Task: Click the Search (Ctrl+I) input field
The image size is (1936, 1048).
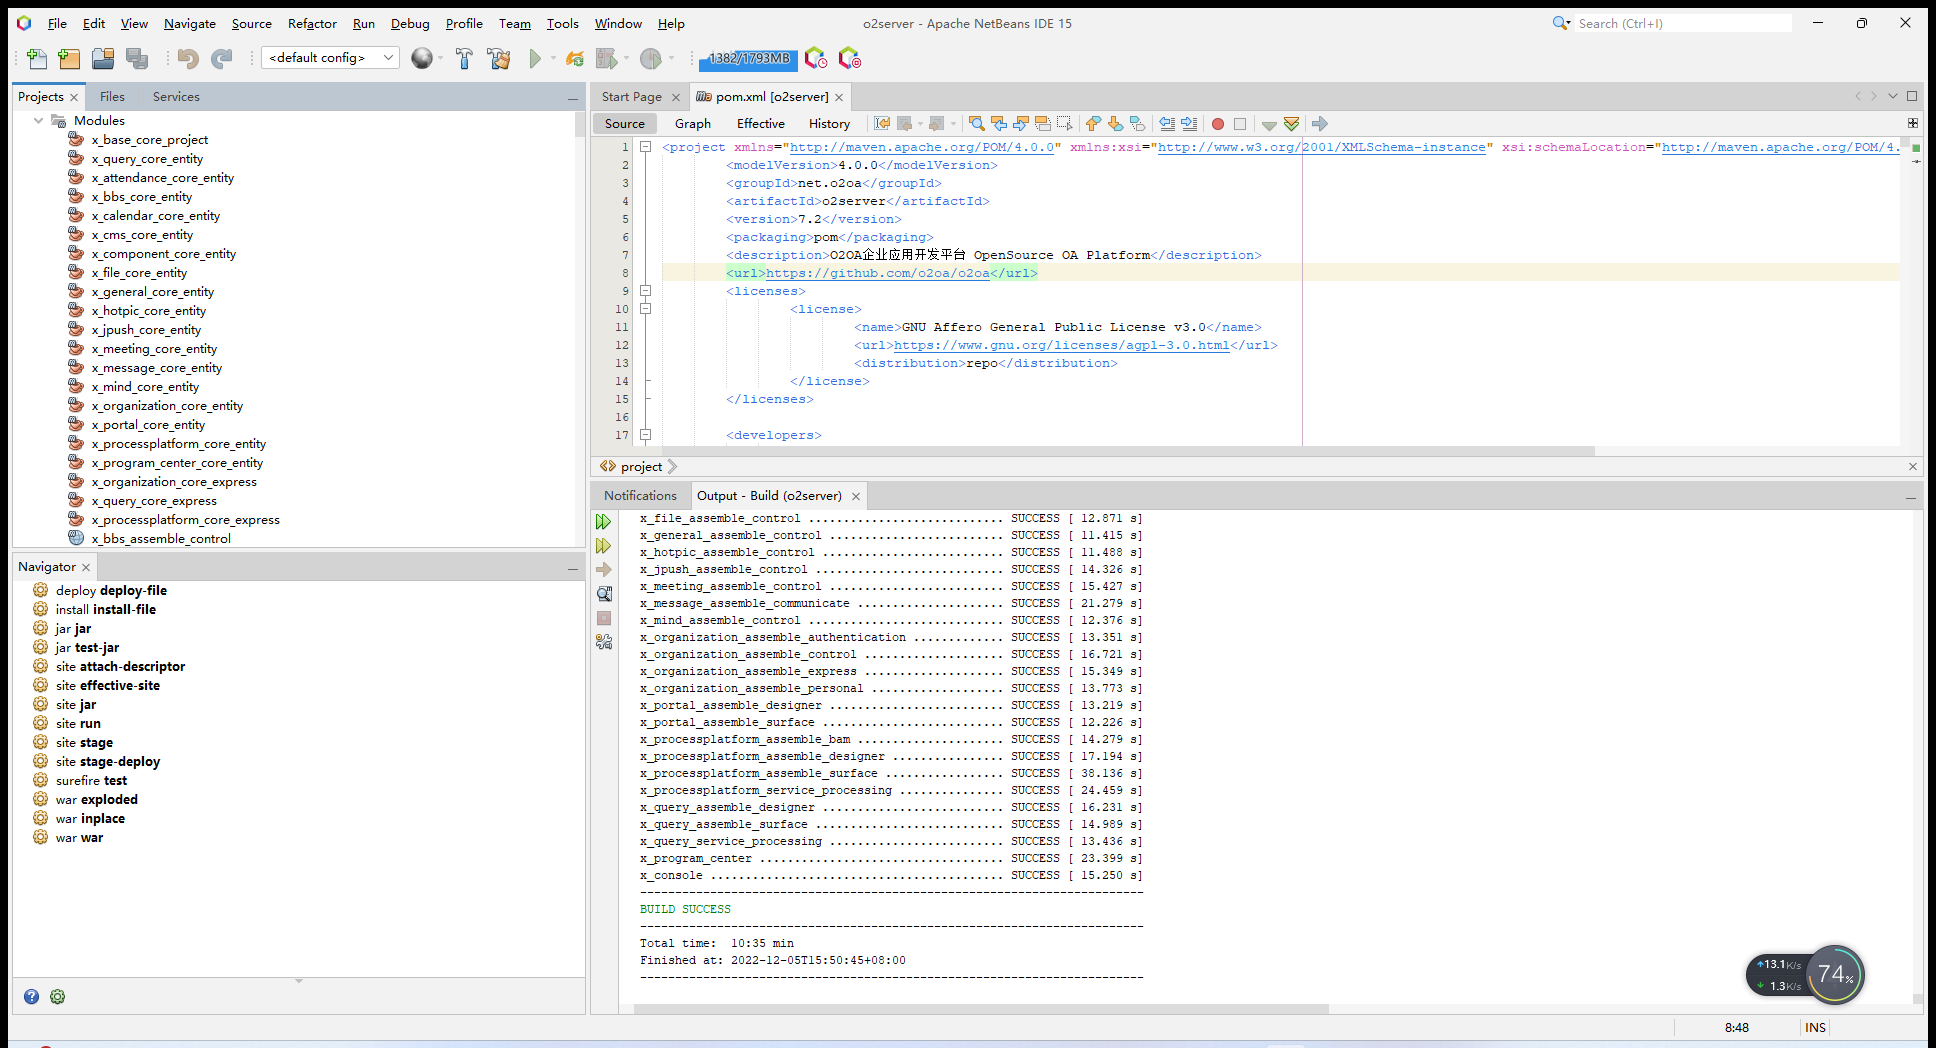Action: [x=1682, y=23]
